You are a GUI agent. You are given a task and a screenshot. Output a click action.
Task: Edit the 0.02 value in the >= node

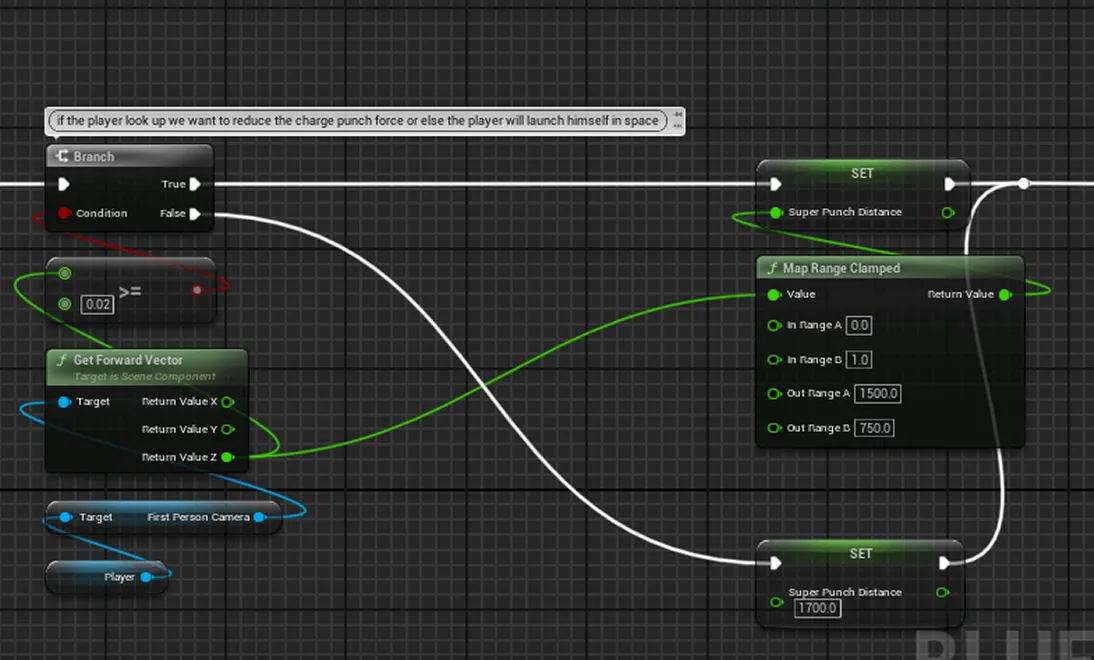pos(97,304)
